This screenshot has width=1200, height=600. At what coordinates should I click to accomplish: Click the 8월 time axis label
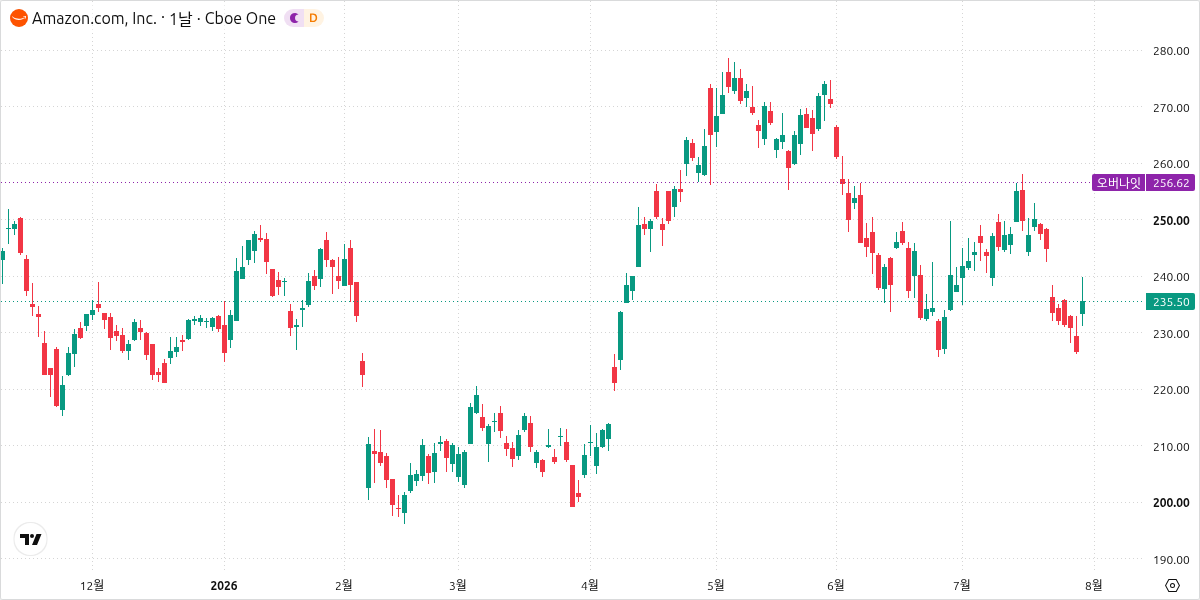click(x=1095, y=585)
